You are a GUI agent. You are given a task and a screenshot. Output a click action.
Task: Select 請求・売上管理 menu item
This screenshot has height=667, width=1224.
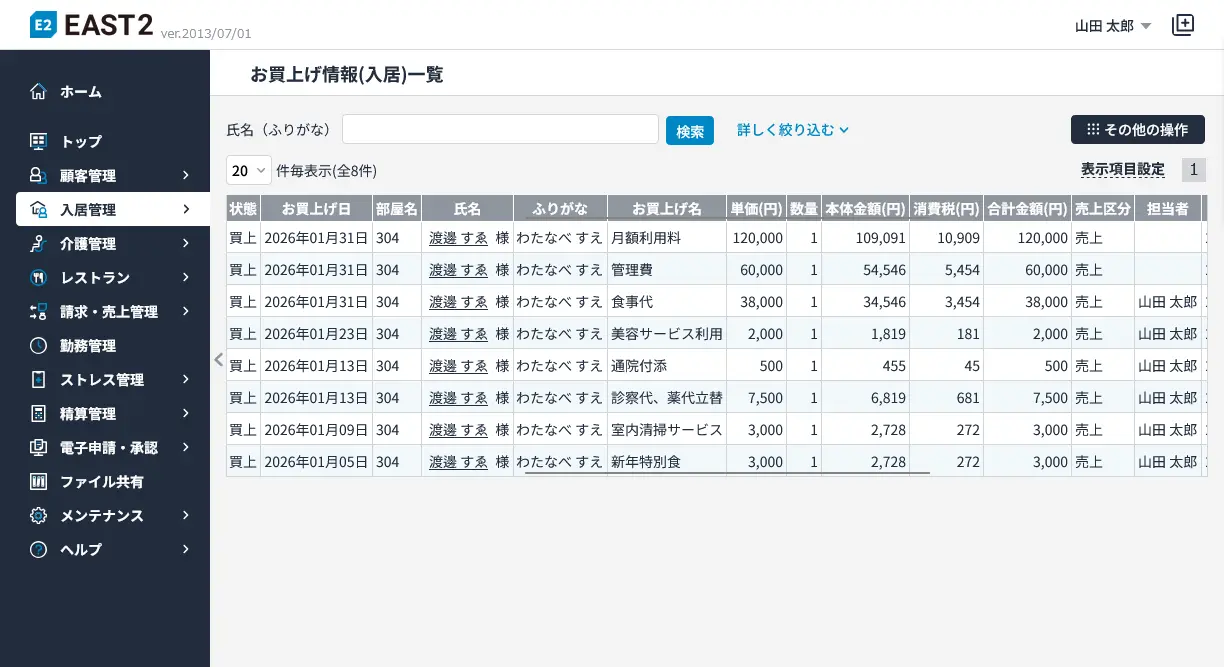click(x=108, y=312)
